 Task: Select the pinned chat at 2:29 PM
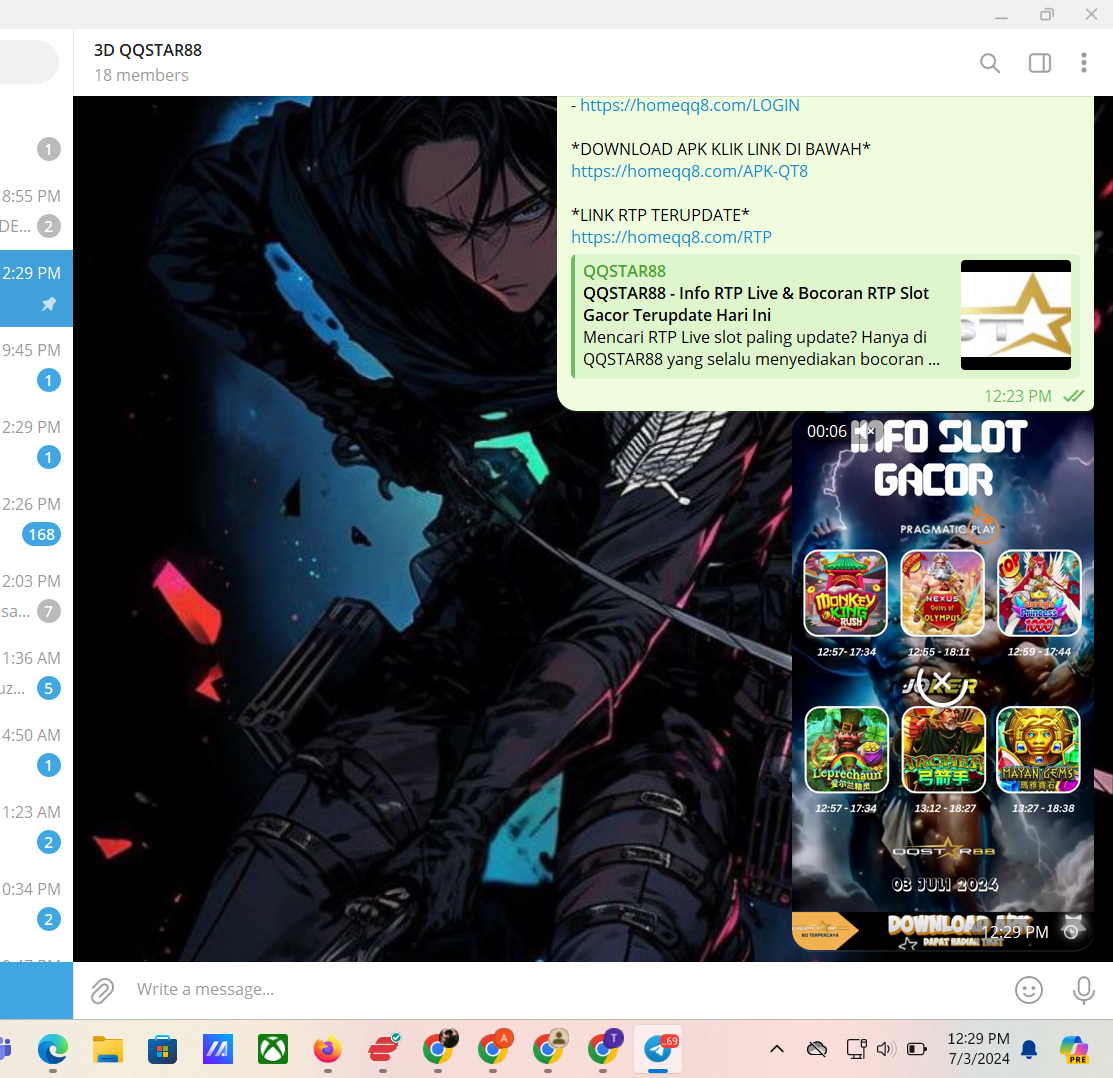click(36, 288)
